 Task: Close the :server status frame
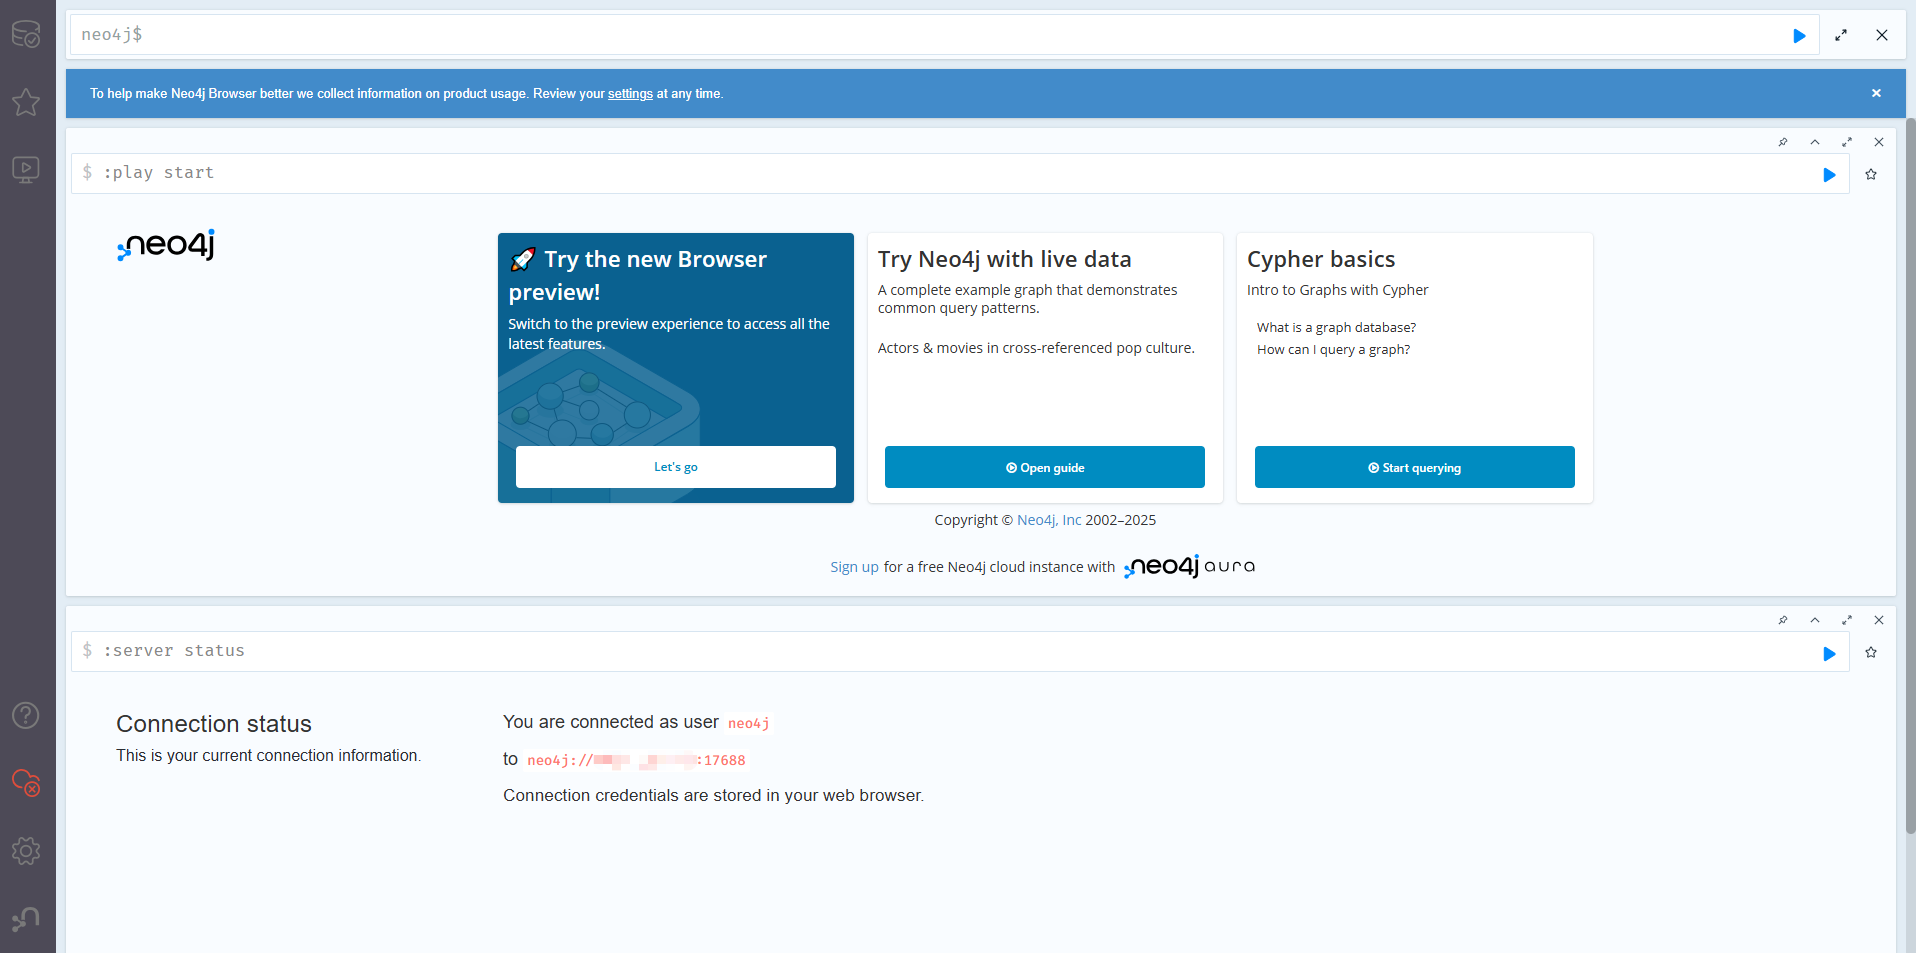click(x=1879, y=620)
